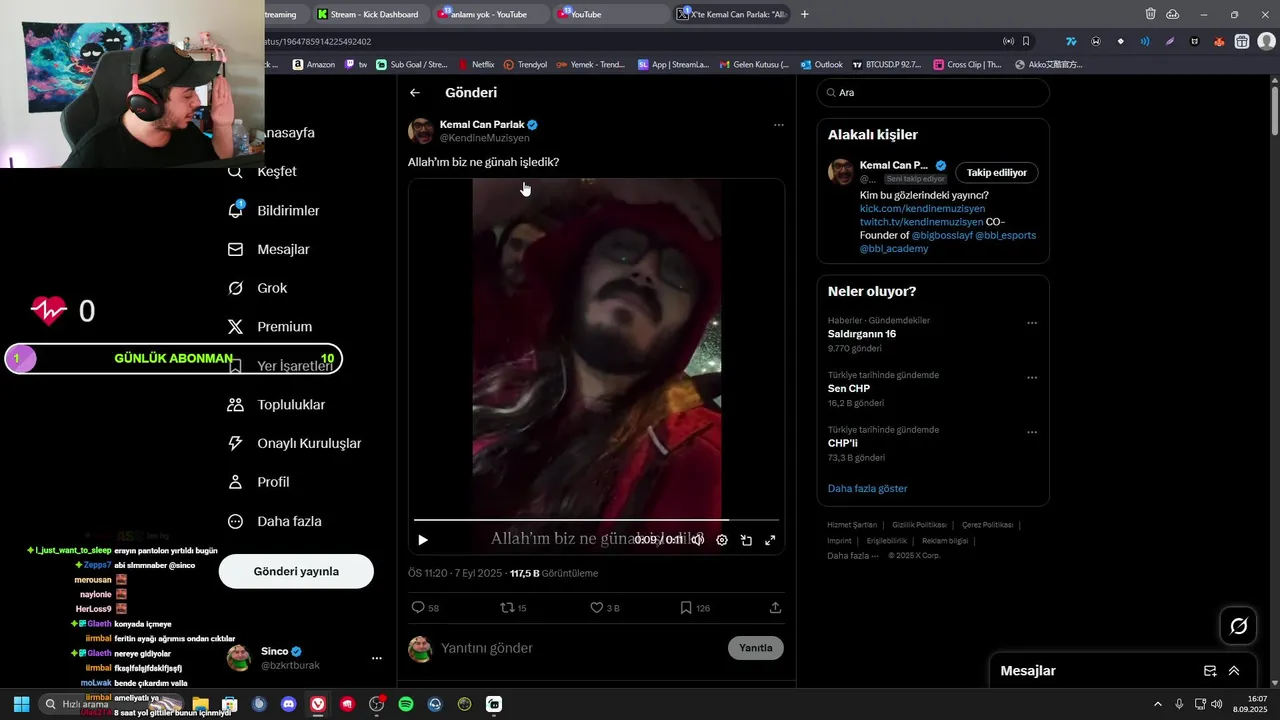Open Outlook bookmark

point(821,64)
